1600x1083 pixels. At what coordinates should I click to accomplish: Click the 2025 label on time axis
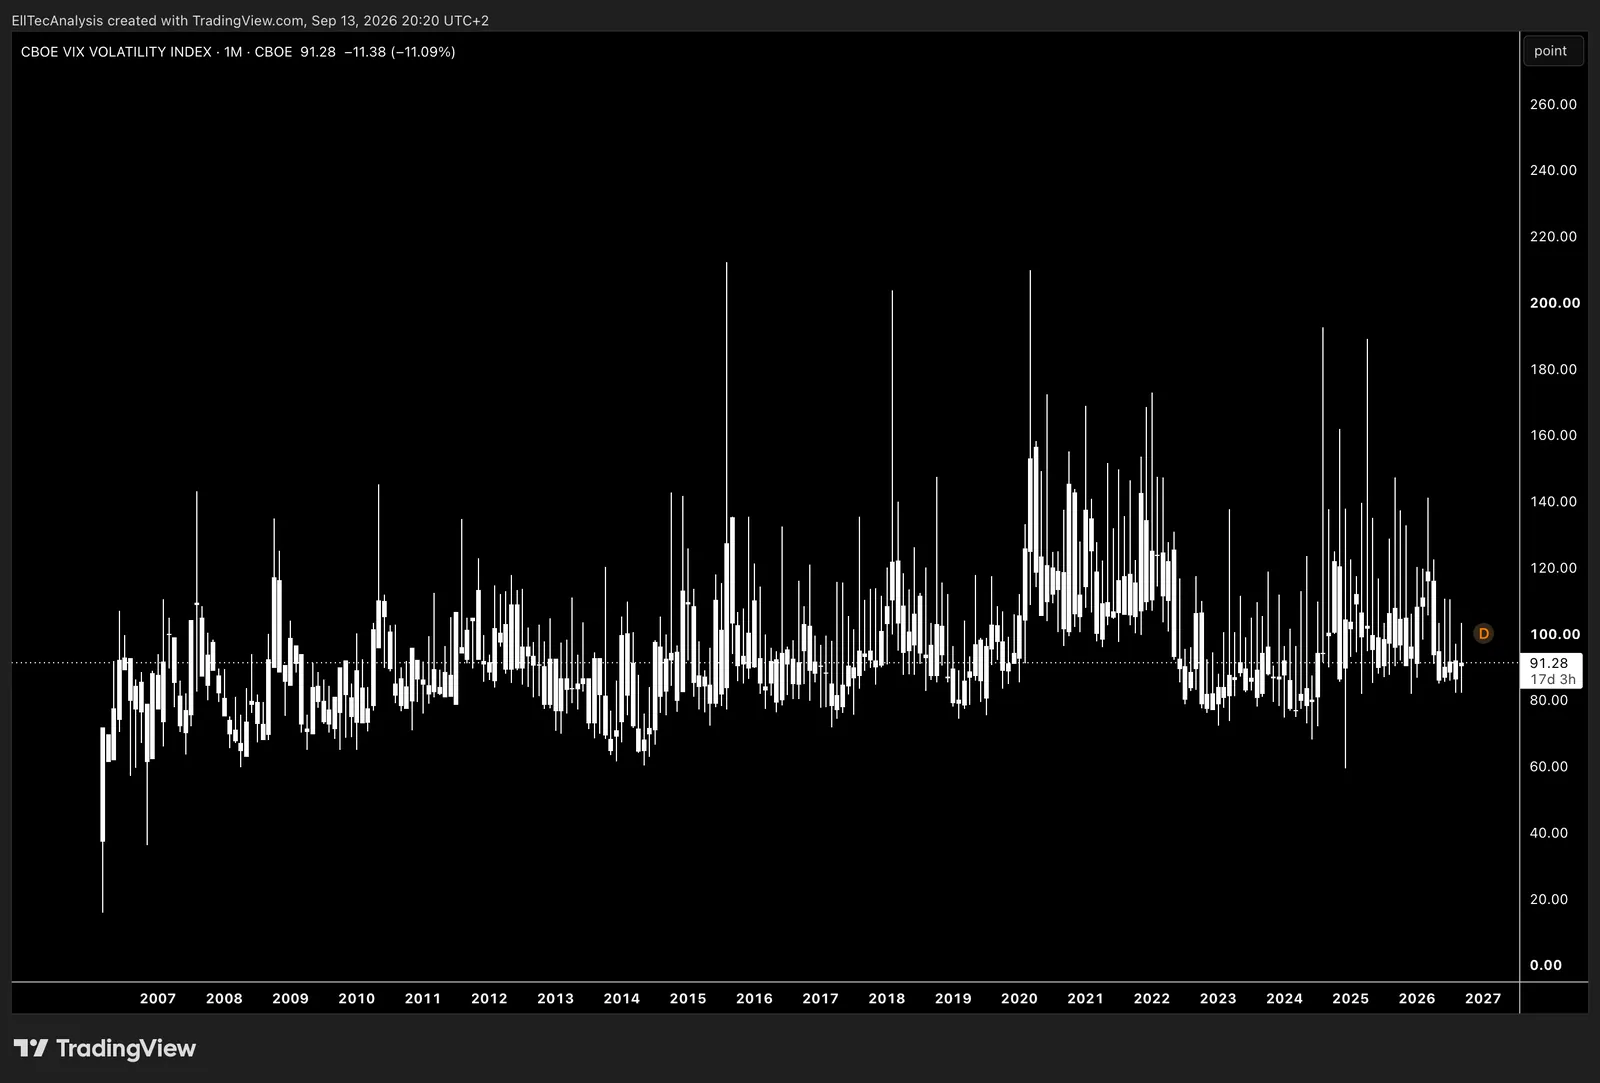(1351, 998)
